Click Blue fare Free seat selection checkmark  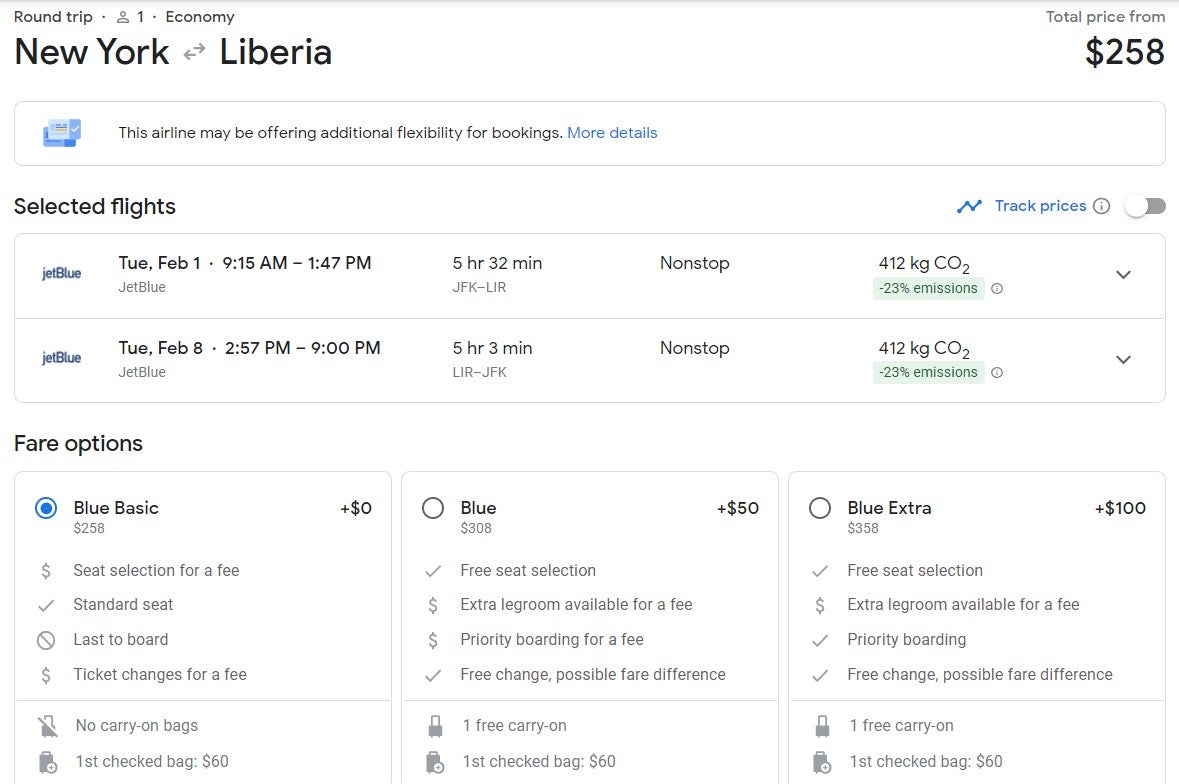(433, 571)
